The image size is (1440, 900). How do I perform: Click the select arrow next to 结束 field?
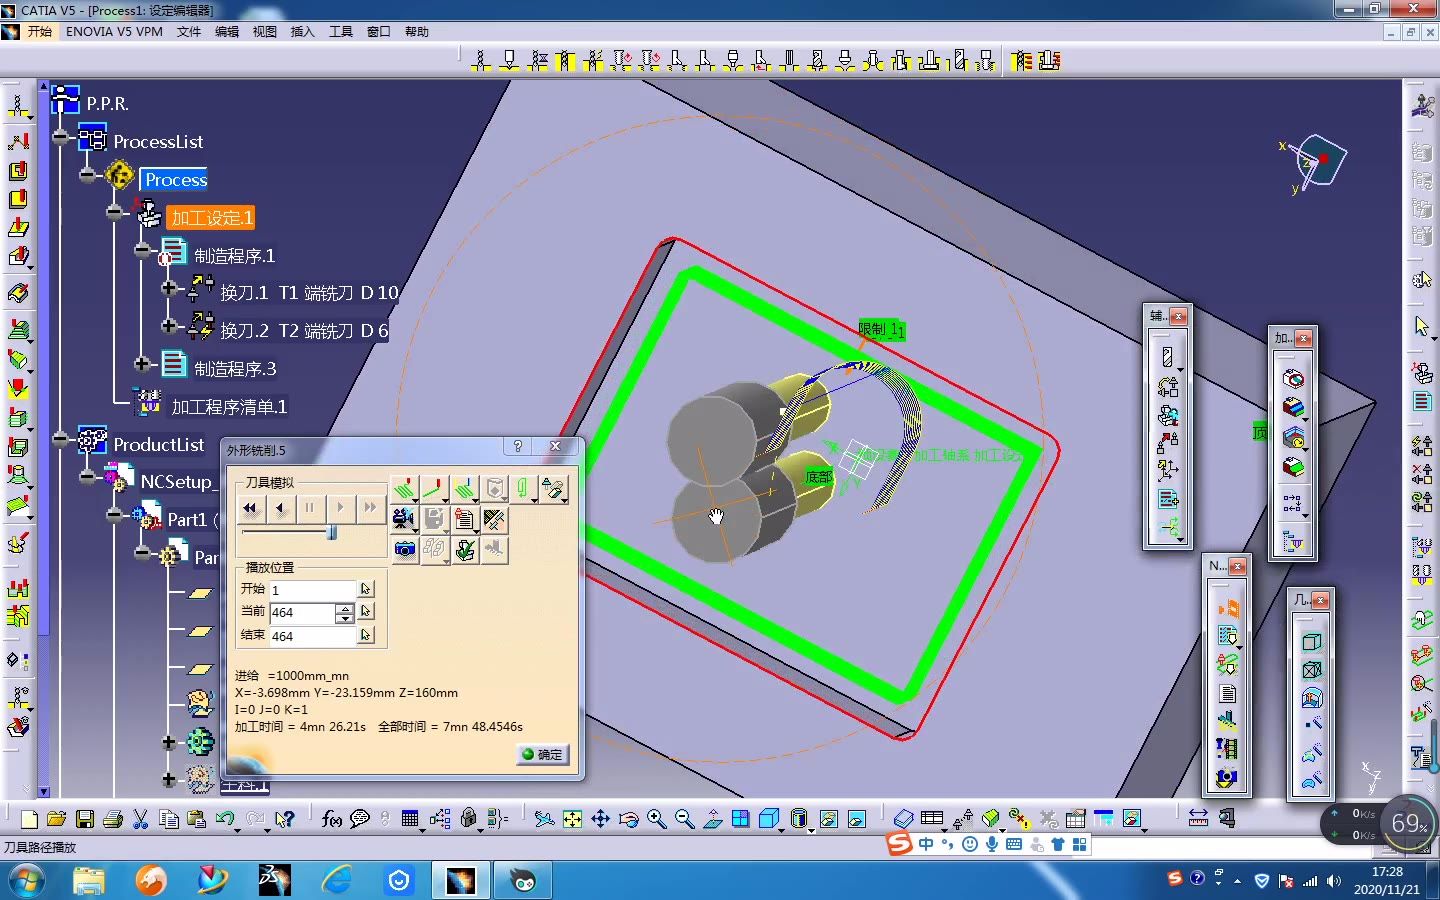pyautogui.click(x=366, y=635)
